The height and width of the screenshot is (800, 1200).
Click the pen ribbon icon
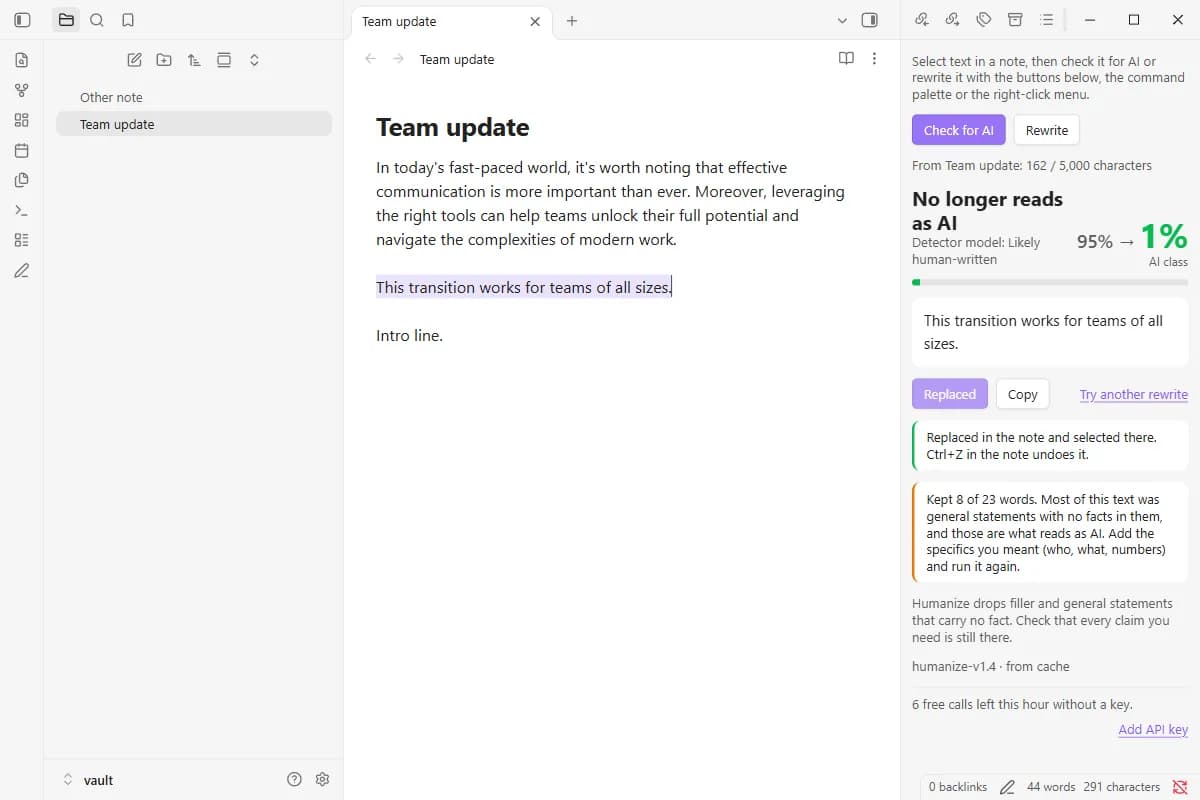click(x=22, y=270)
